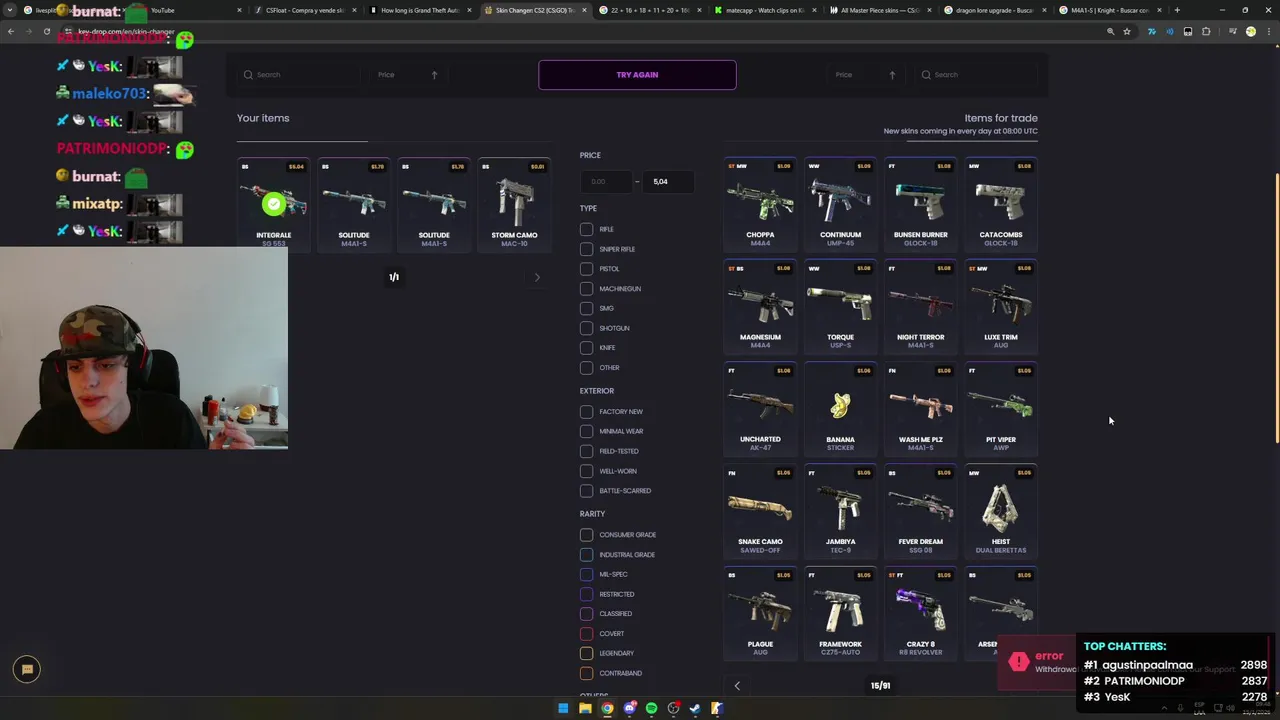This screenshot has width=1280, height=720.
Task: Enable the Well-Worn exterior filter
Action: 586,471
